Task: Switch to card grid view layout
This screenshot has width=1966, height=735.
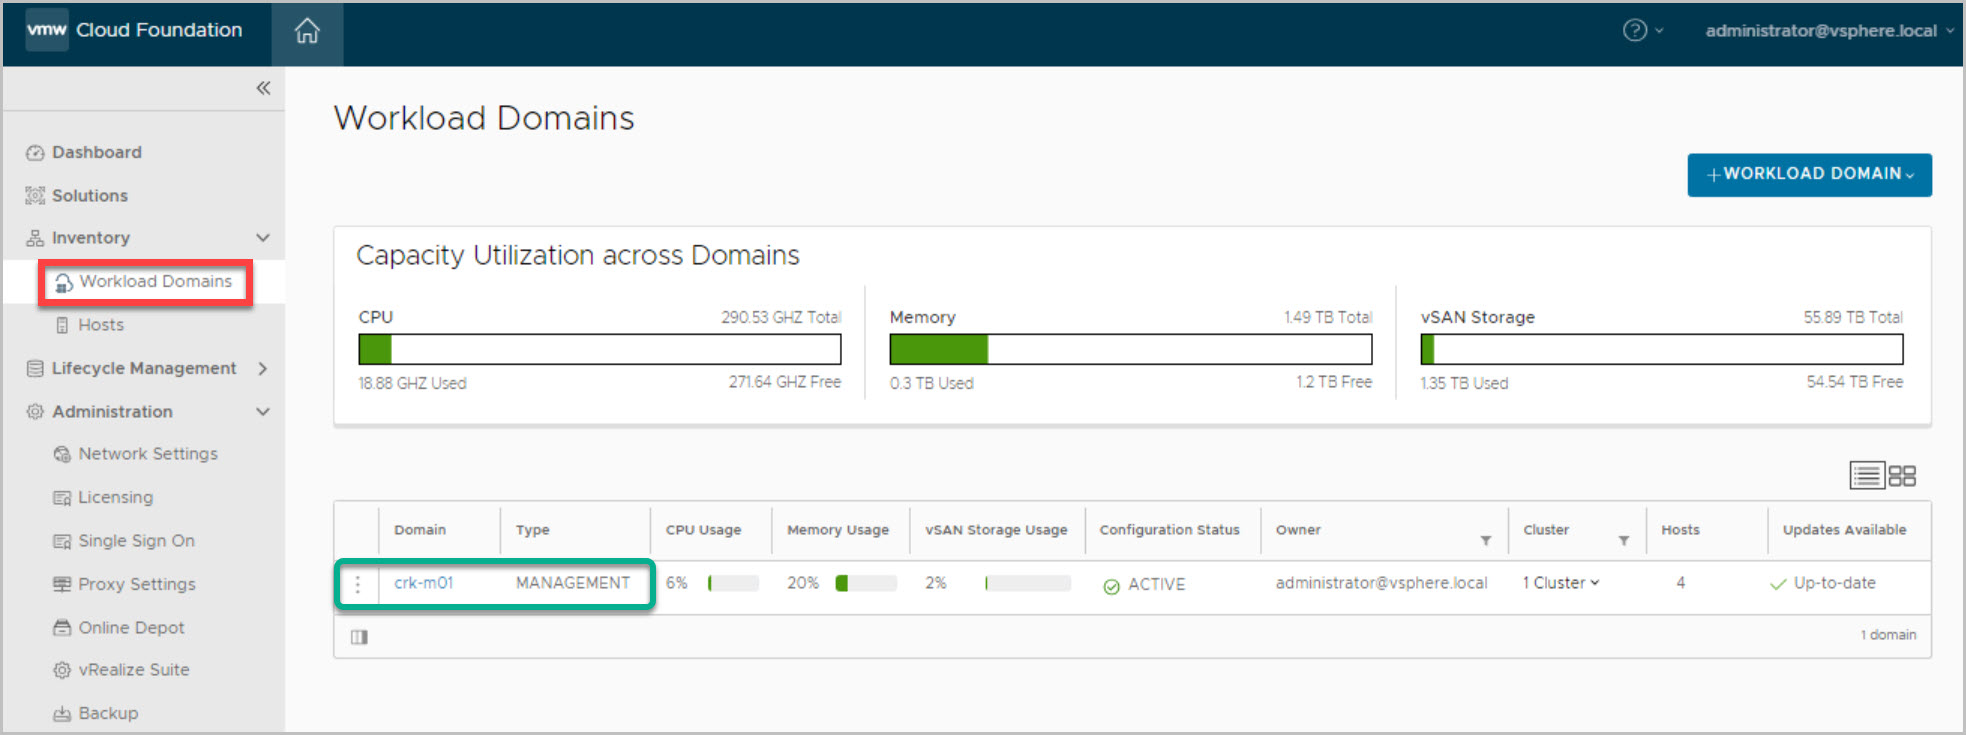Action: point(1902,476)
